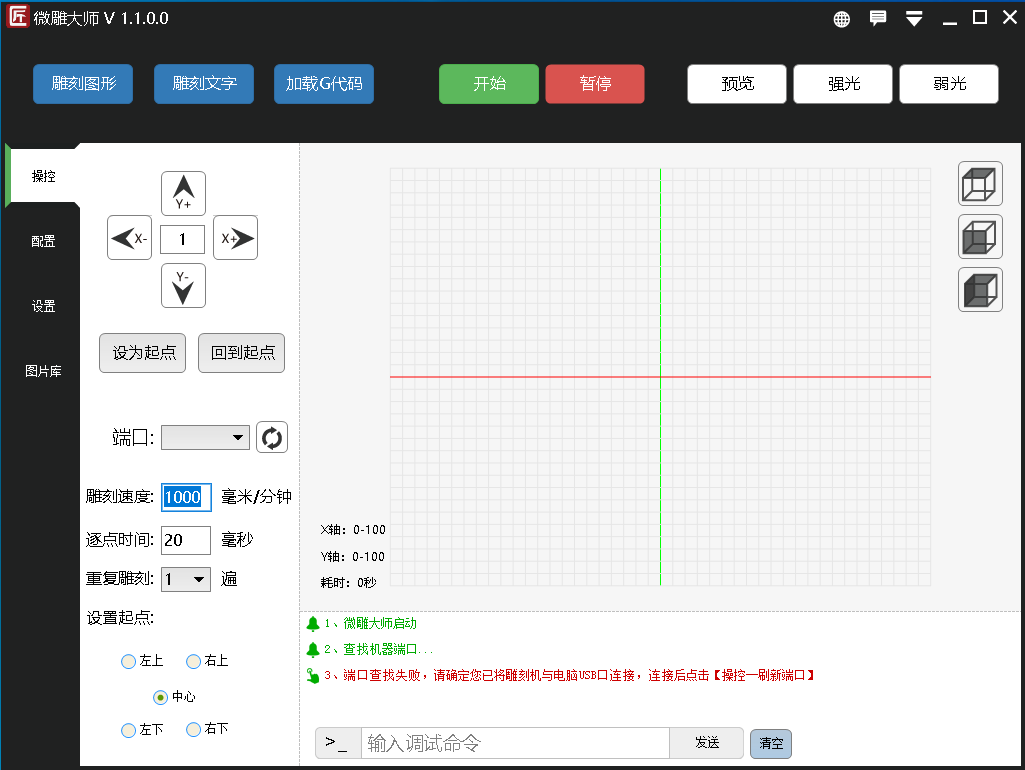Viewport: 1025px width, 770px height.
Task: Open the 端口 port dropdown
Action: point(205,437)
